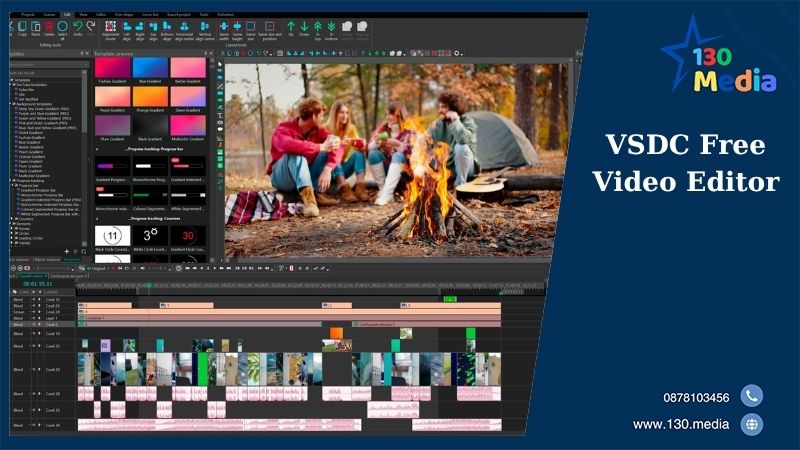The image size is (800, 450).
Task: Expand the Arrows tree node
Action: (x=14, y=229)
